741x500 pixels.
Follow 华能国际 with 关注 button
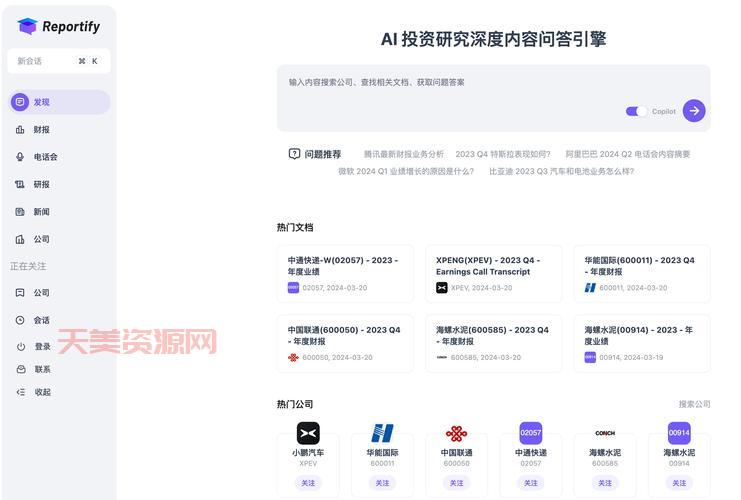click(x=382, y=483)
